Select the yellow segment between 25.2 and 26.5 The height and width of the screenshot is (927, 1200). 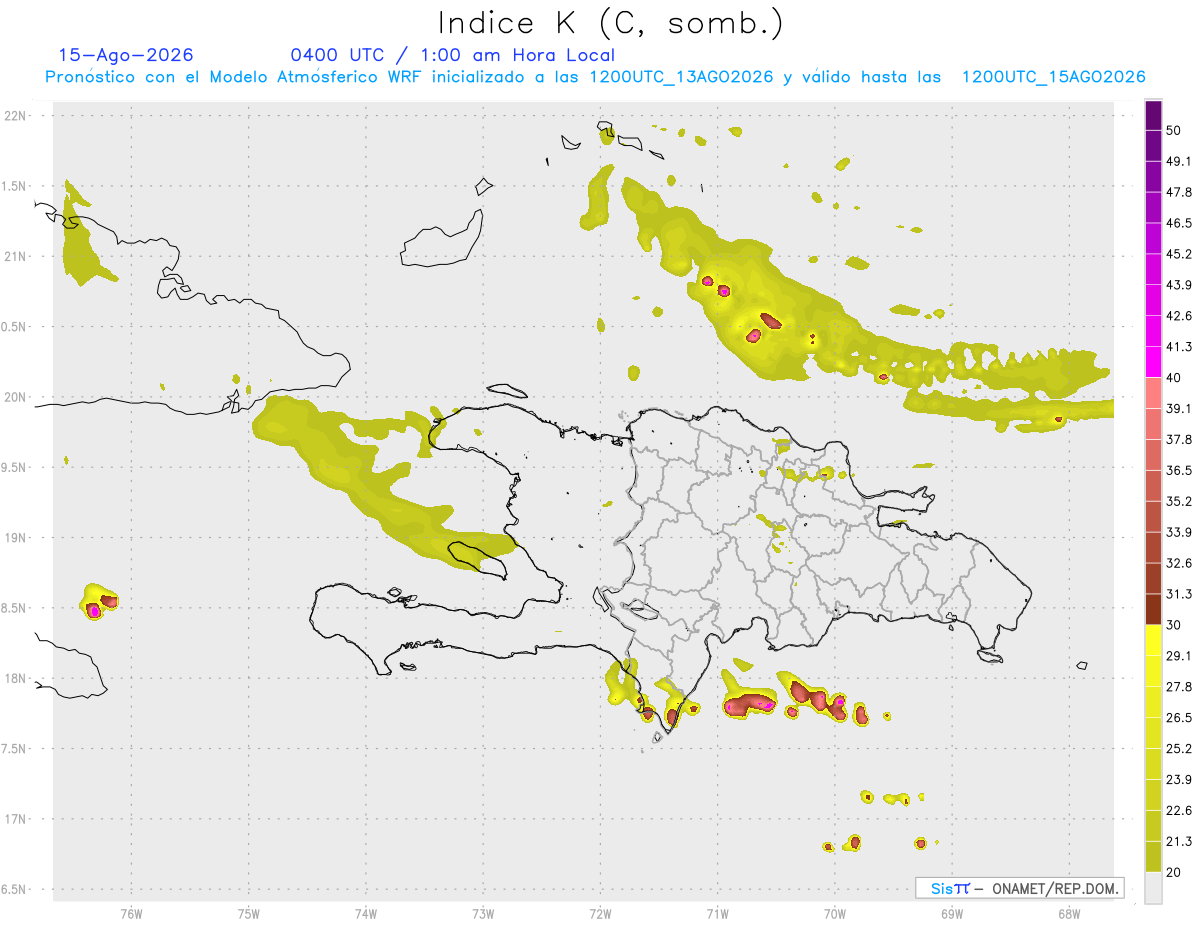[x=1153, y=733]
